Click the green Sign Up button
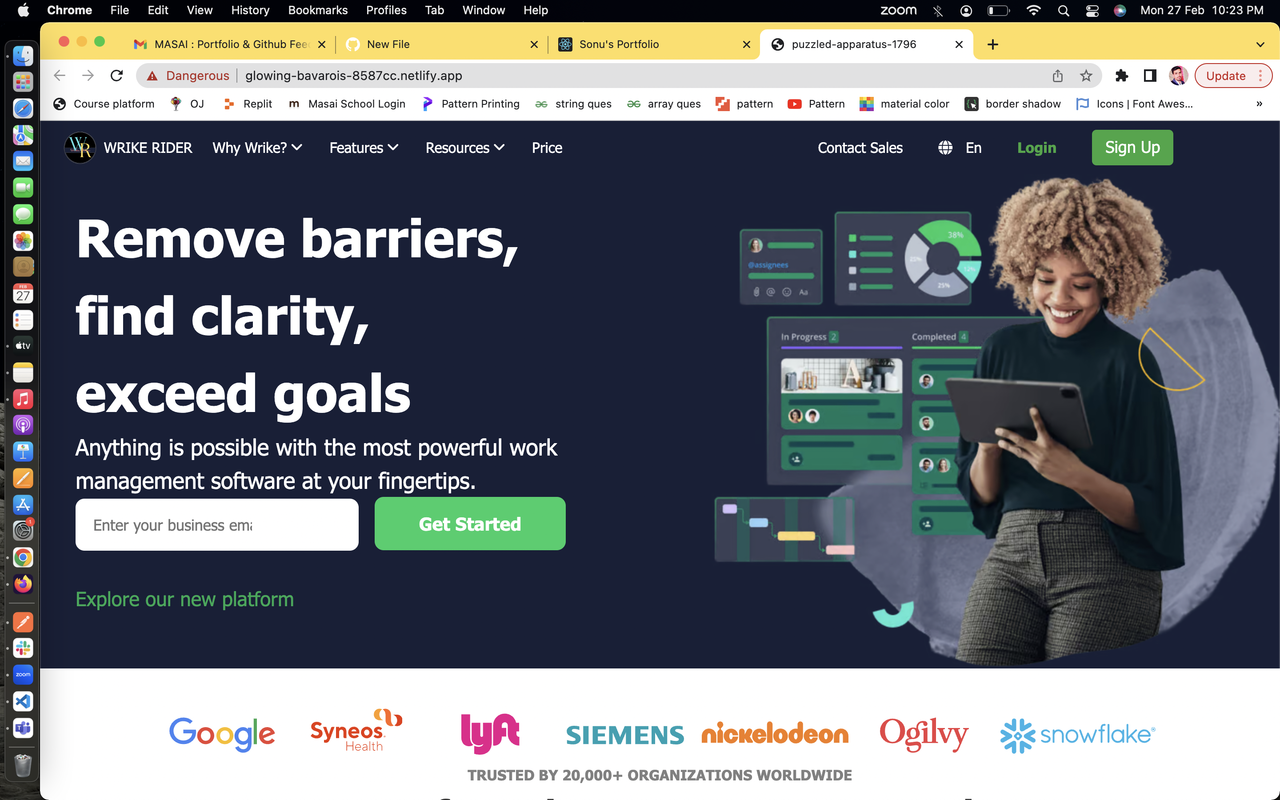The image size is (1280, 800). coord(1132,148)
